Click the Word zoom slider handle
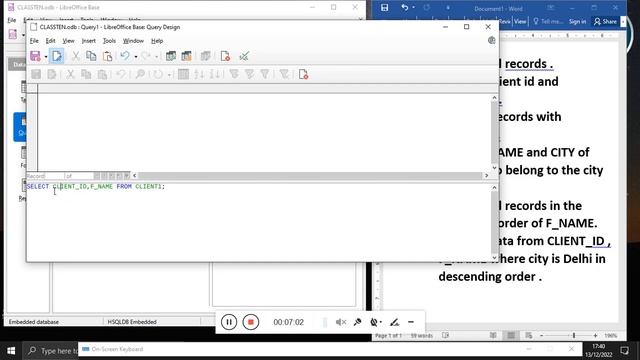 coord(573,336)
